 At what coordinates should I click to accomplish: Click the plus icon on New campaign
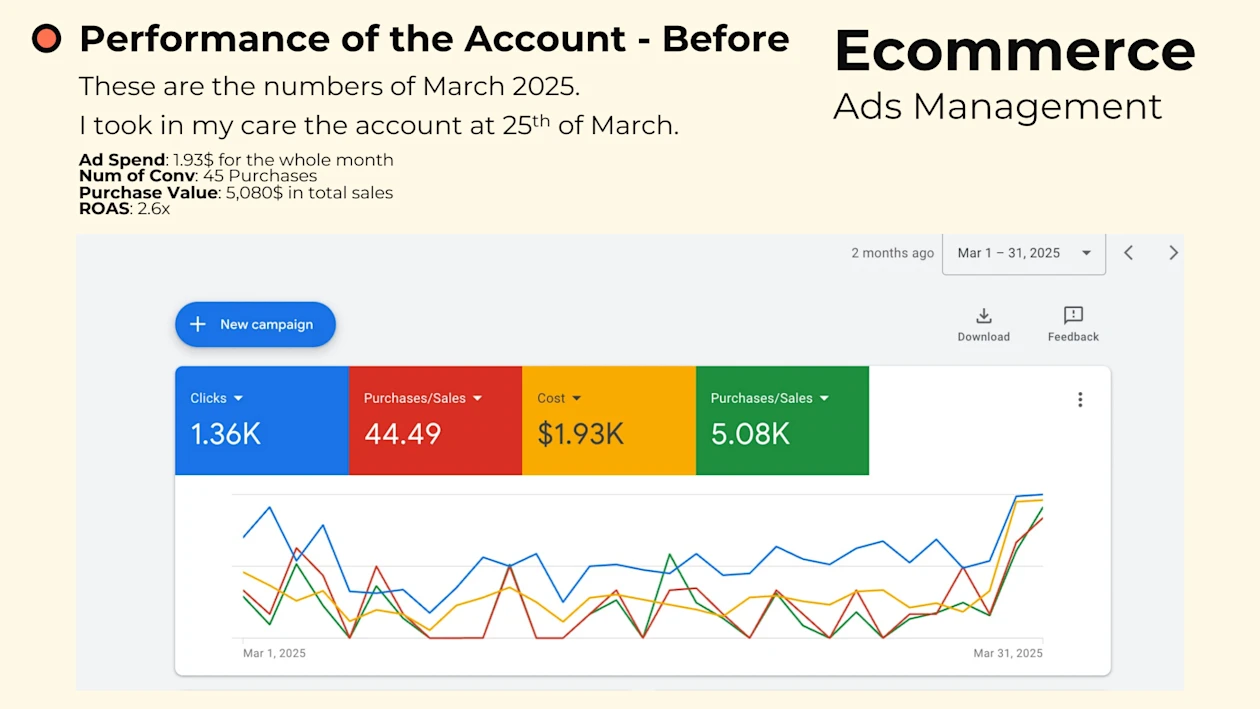click(198, 324)
